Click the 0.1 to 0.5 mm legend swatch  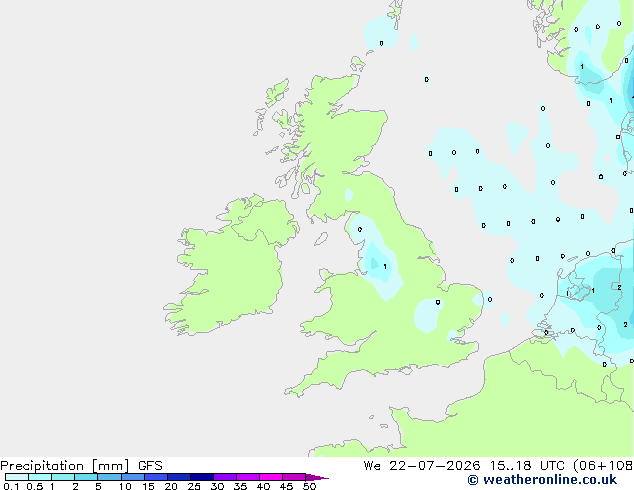pos(17,477)
